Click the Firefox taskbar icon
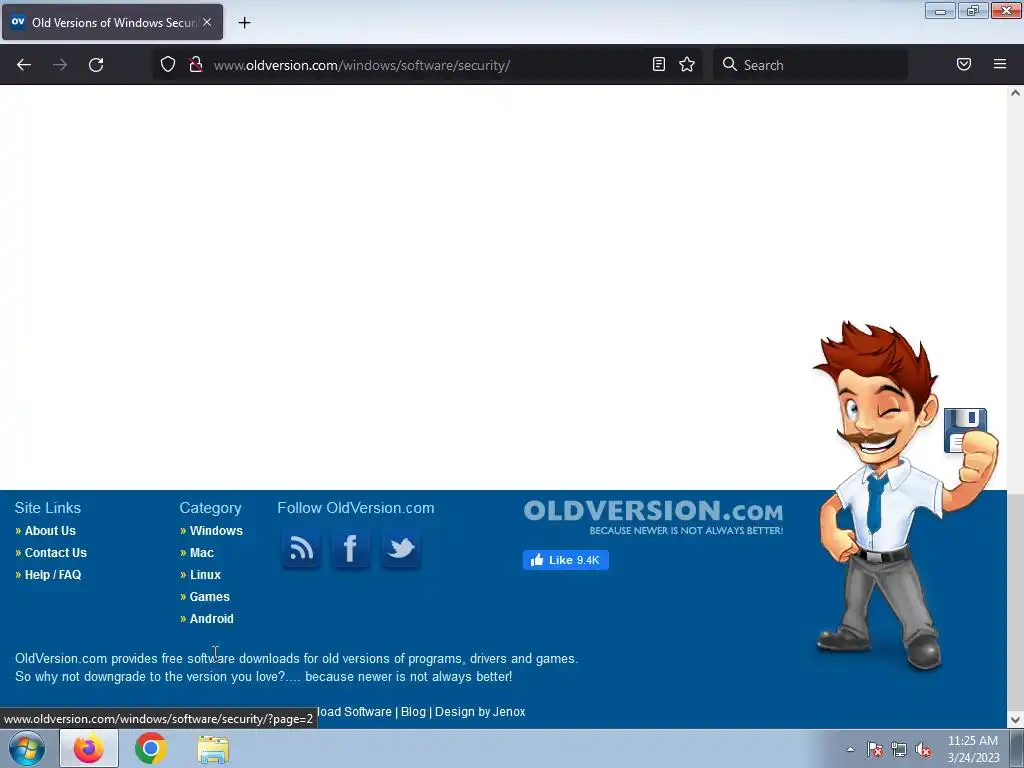 (x=89, y=748)
